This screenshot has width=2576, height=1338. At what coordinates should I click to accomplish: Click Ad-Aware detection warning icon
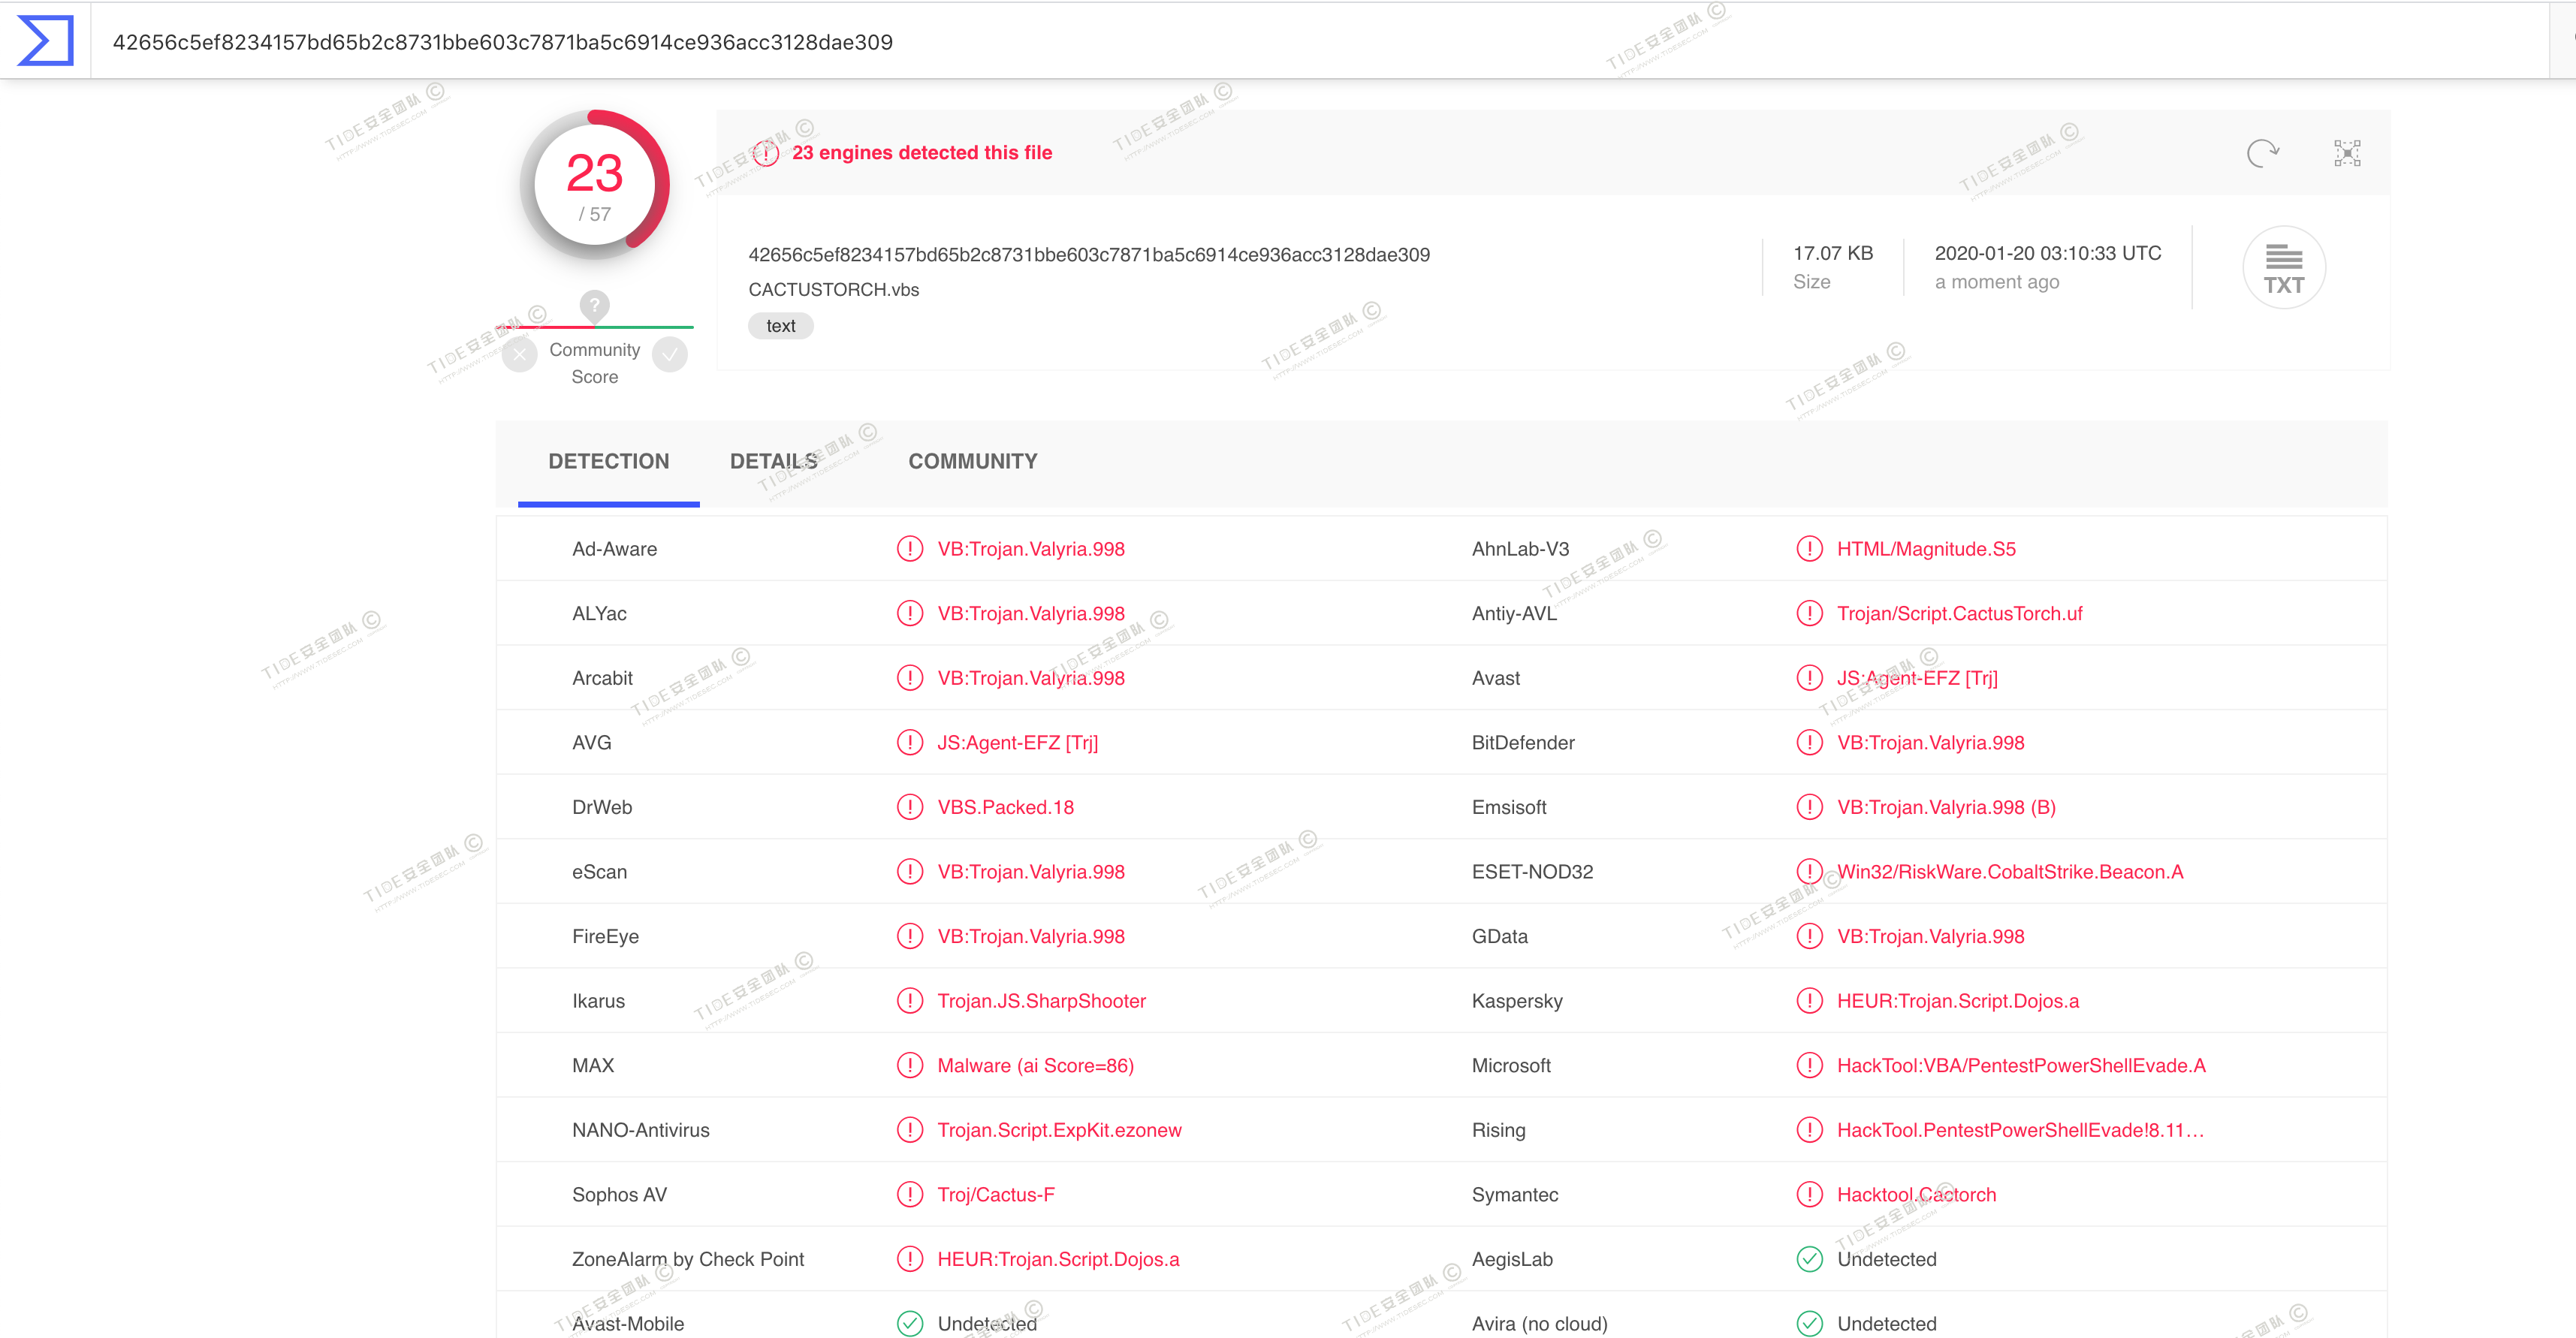tap(909, 549)
